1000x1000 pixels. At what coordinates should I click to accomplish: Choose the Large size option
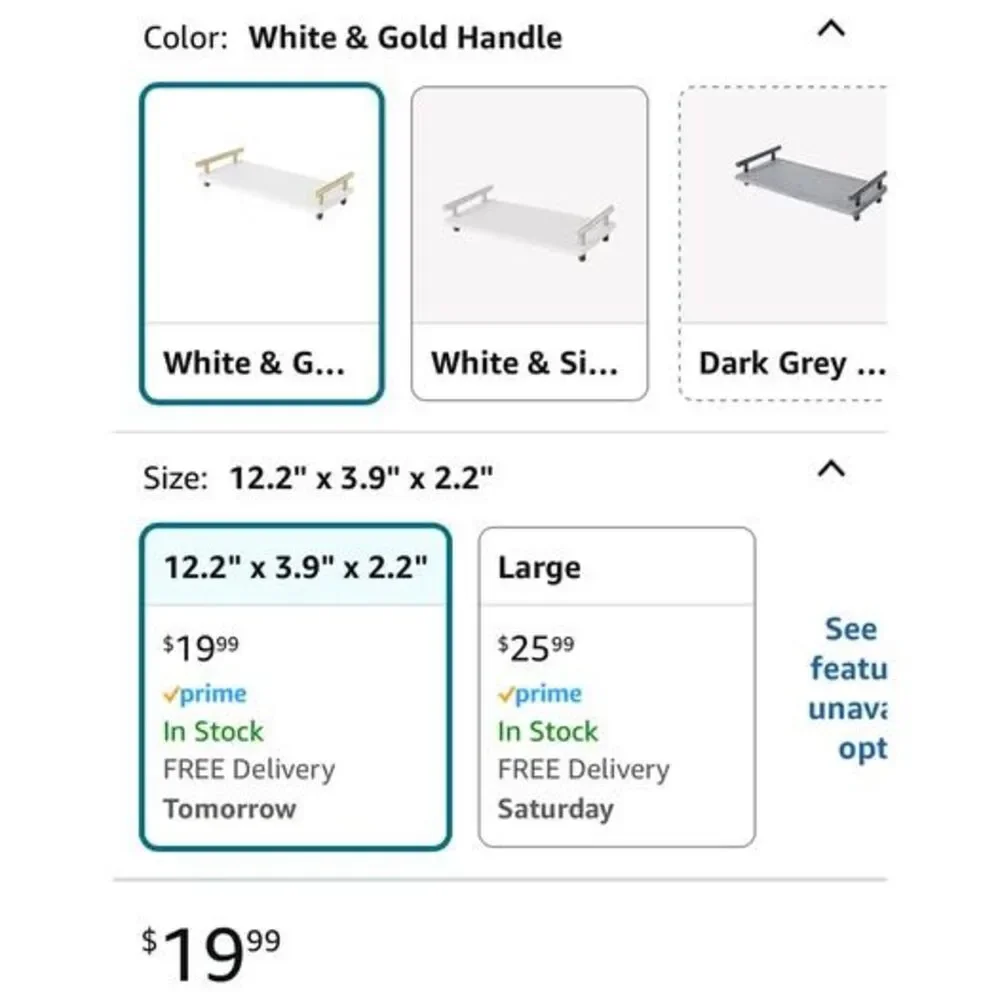(x=617, y=687)
